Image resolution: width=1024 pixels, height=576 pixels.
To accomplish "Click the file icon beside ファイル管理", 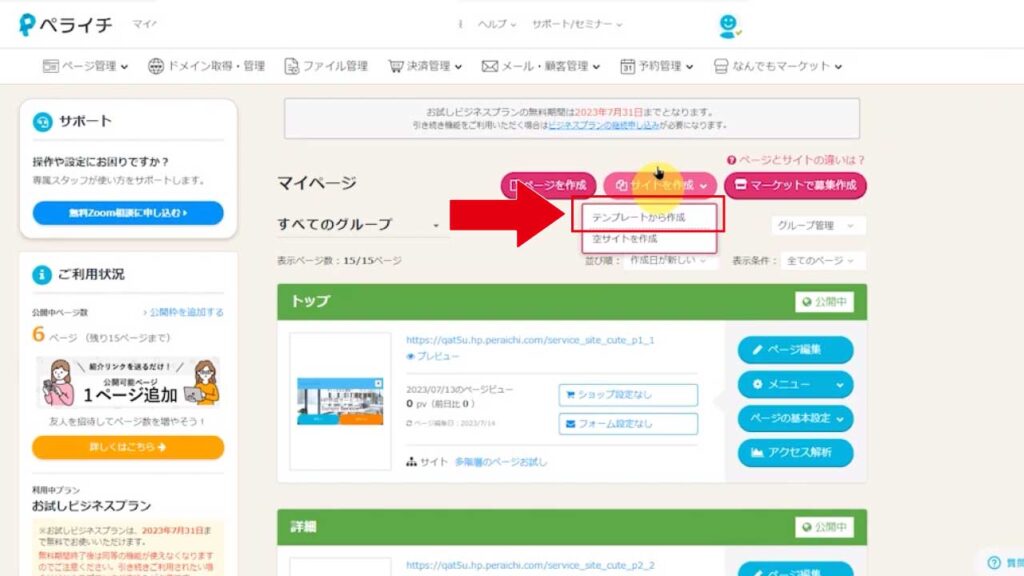I will point(292,66).
